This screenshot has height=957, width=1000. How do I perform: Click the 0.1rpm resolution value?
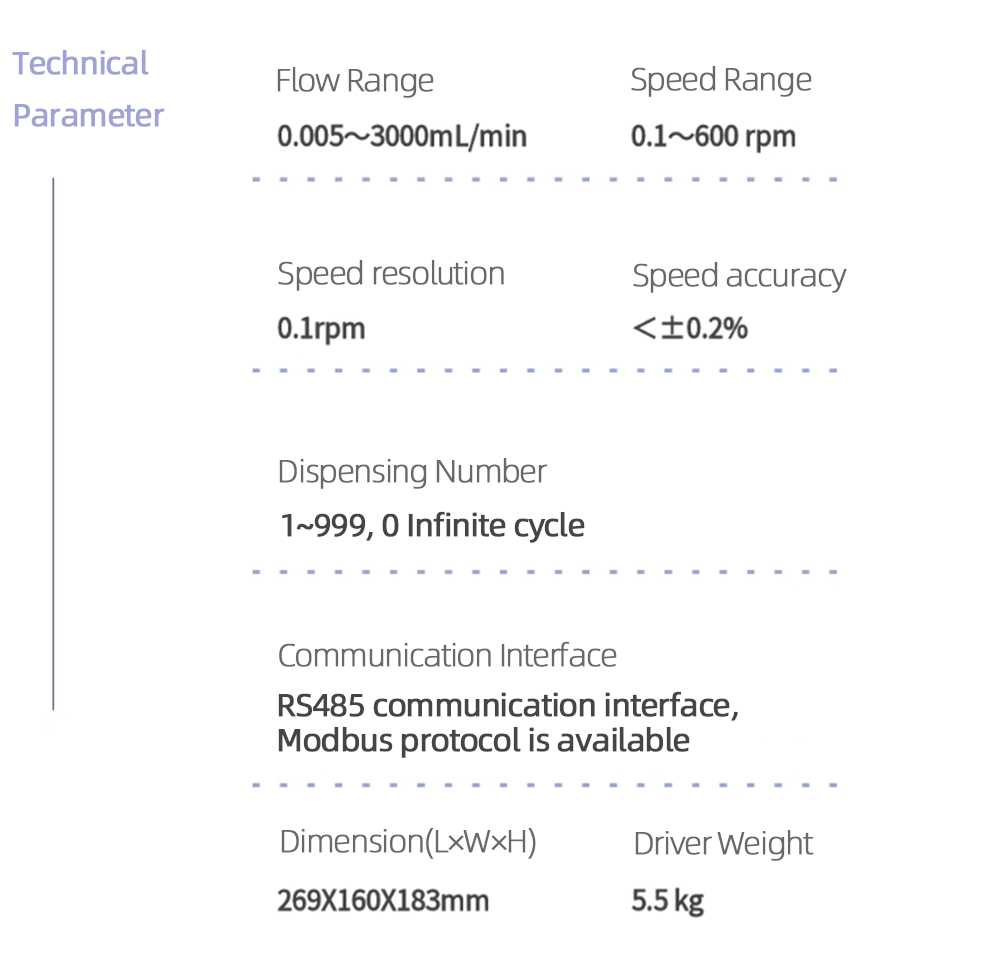(321, 328)
